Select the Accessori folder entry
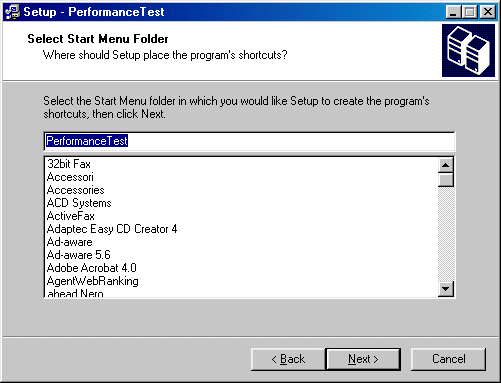Viewport: 501px width, 383px height. pyautogui.click(x=70, y=177)
